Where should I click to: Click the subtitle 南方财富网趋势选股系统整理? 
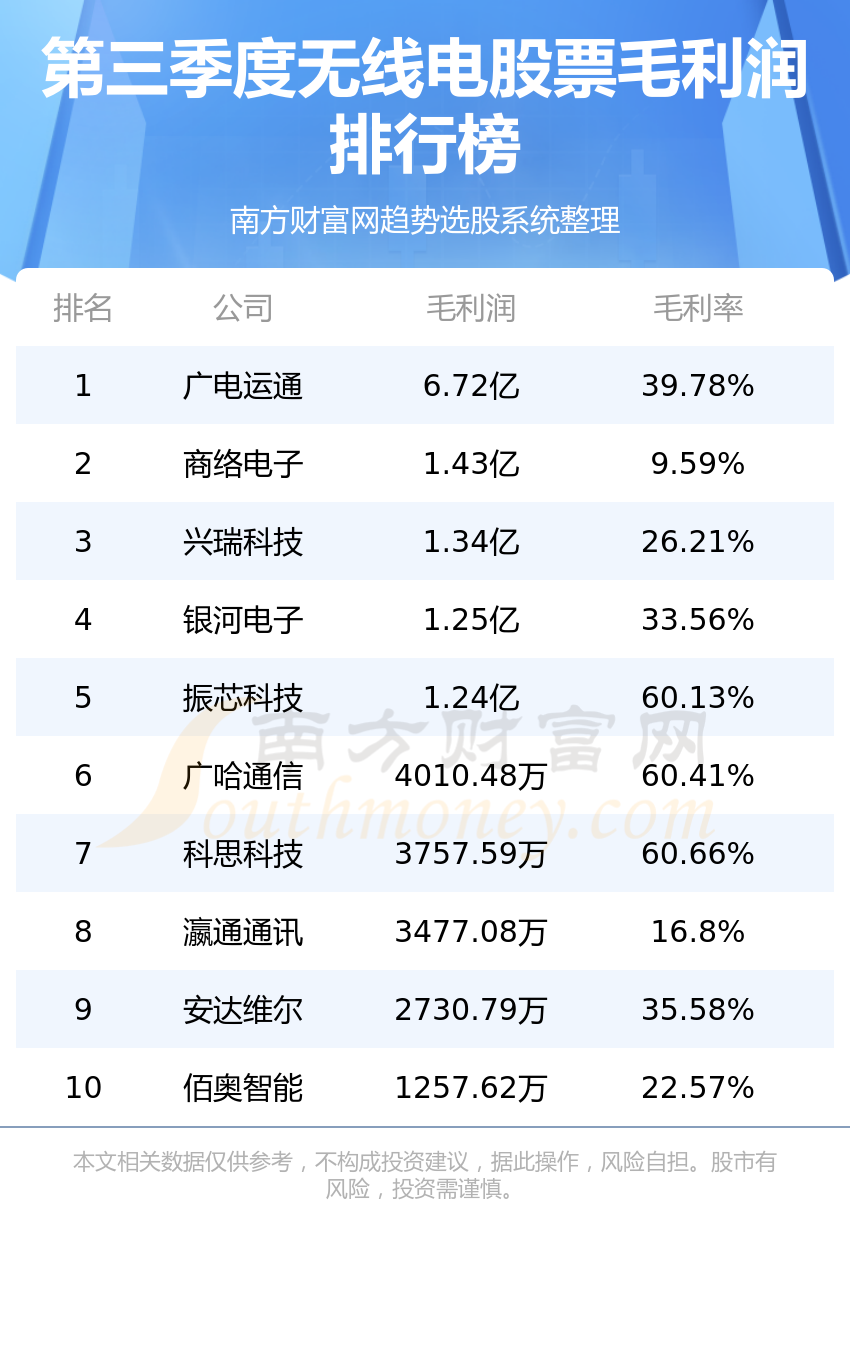tap(425, 220)
